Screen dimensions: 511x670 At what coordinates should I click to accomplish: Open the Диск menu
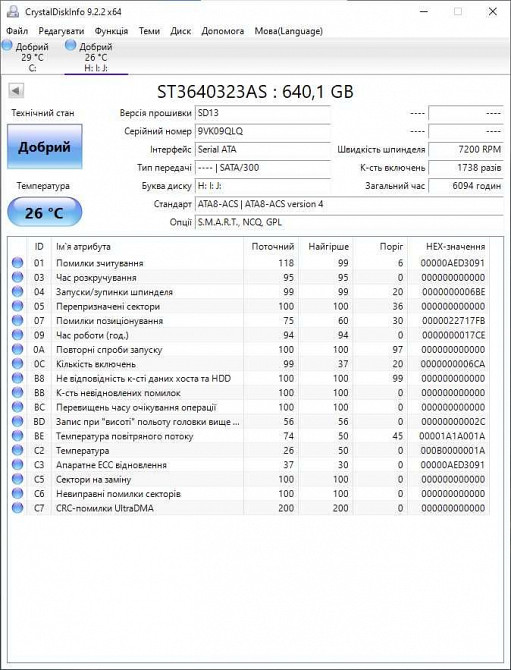point(181,31)
